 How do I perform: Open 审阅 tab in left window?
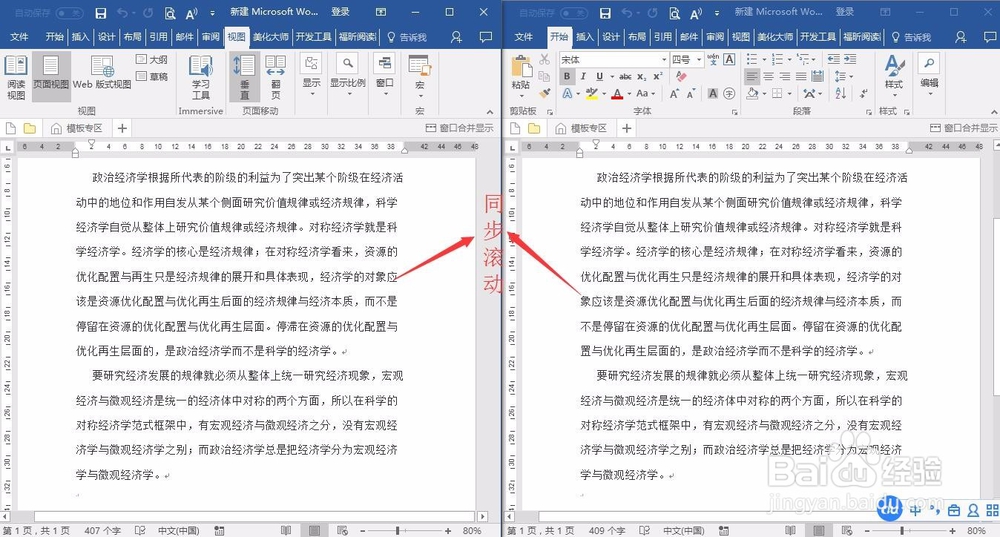point(210,37)
